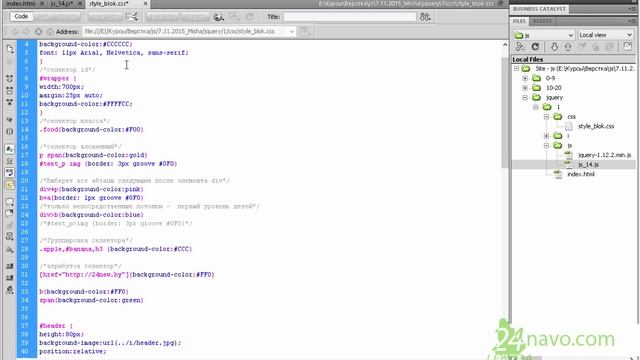
Task: Open the Business Catalyst panel options menu
Action: (632, 9)
